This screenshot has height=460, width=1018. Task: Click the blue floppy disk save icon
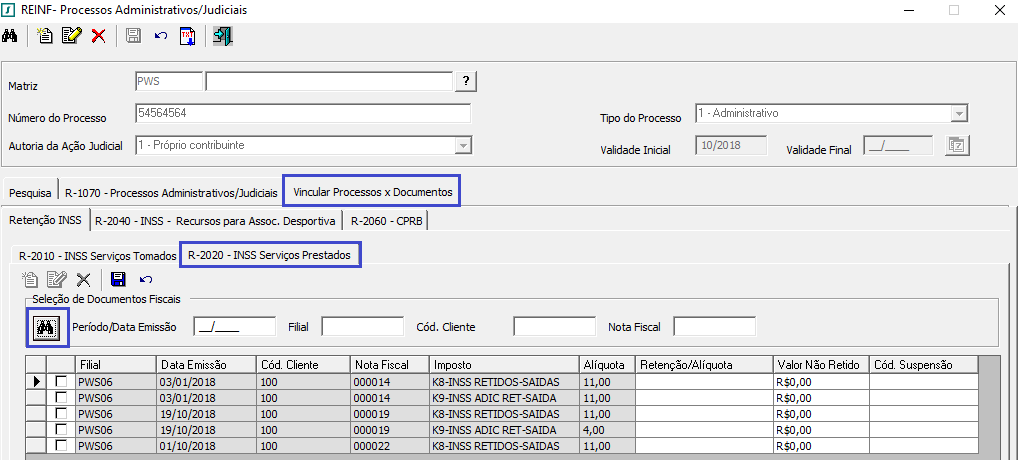[119, 280]
